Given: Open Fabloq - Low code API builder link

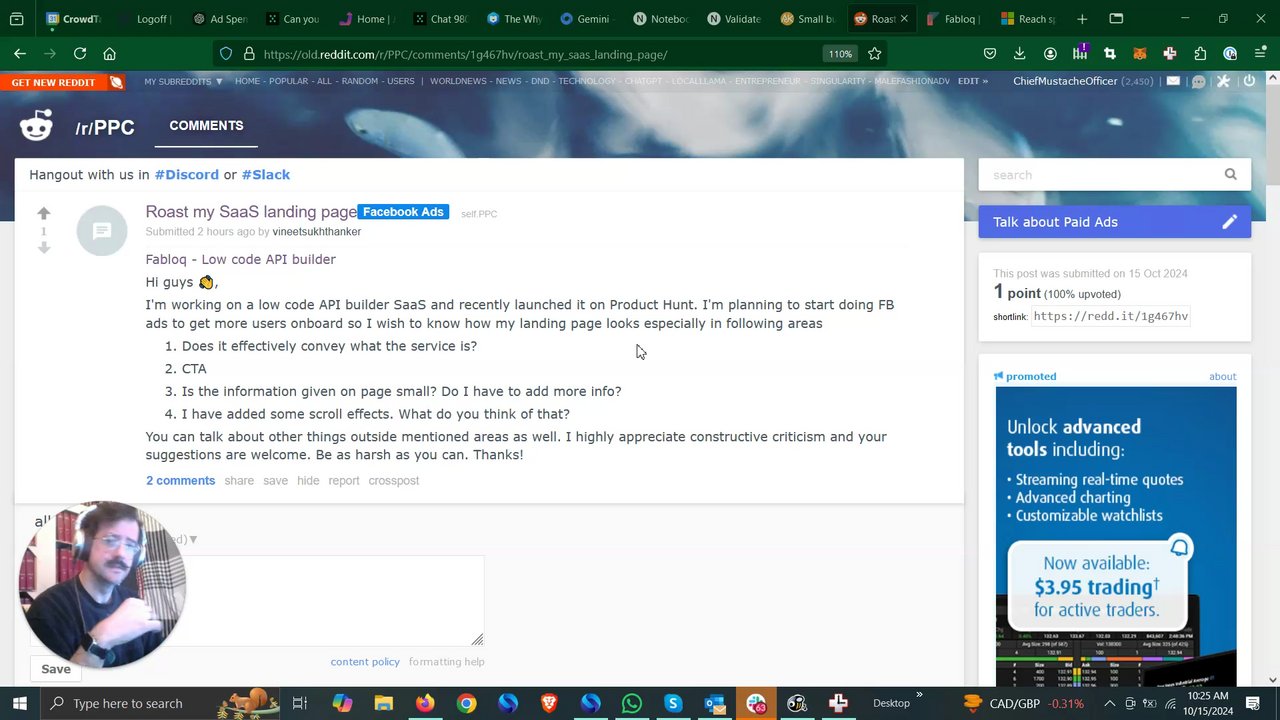Looking at the screenshot, I should (x=240, y=259).
